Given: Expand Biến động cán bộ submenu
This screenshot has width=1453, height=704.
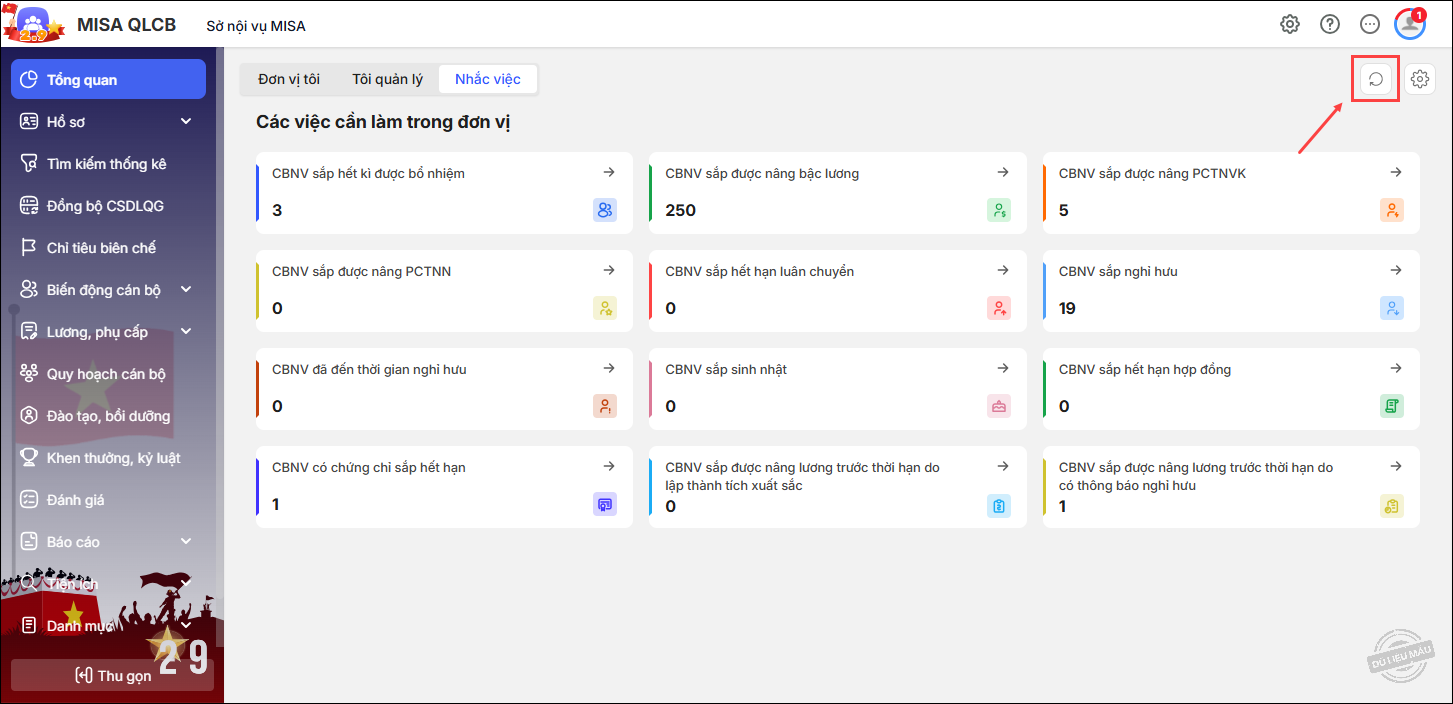Looking at the screenshot, I should click(185, 290).
